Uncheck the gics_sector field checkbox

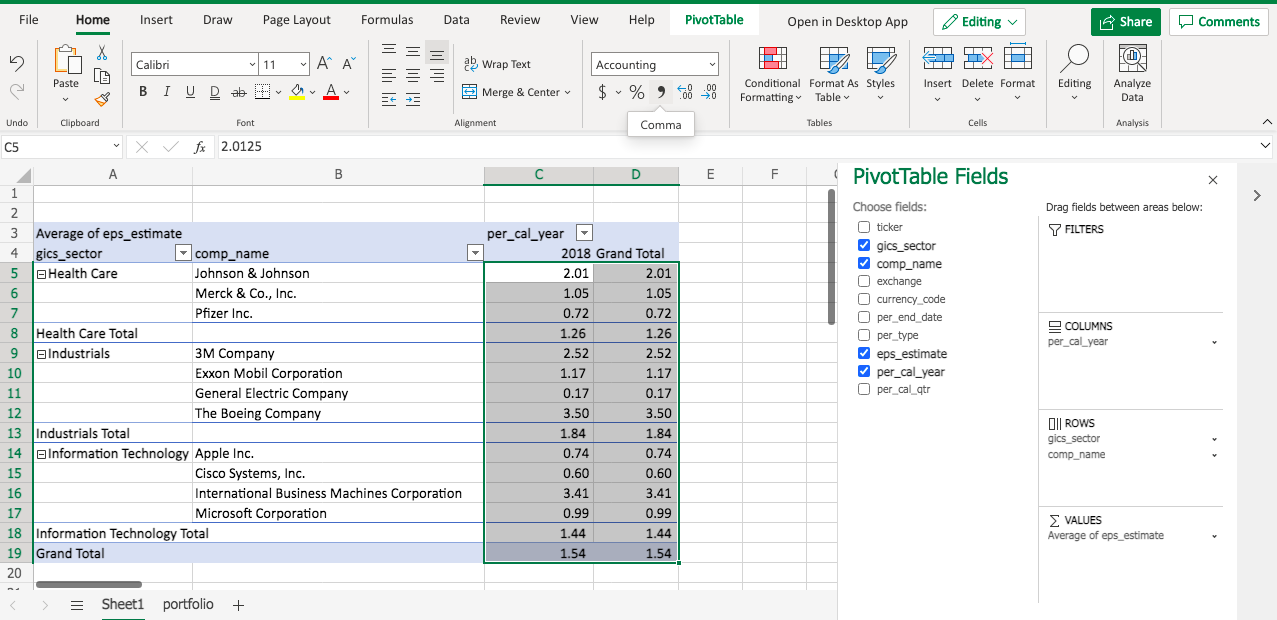point(864,246)
